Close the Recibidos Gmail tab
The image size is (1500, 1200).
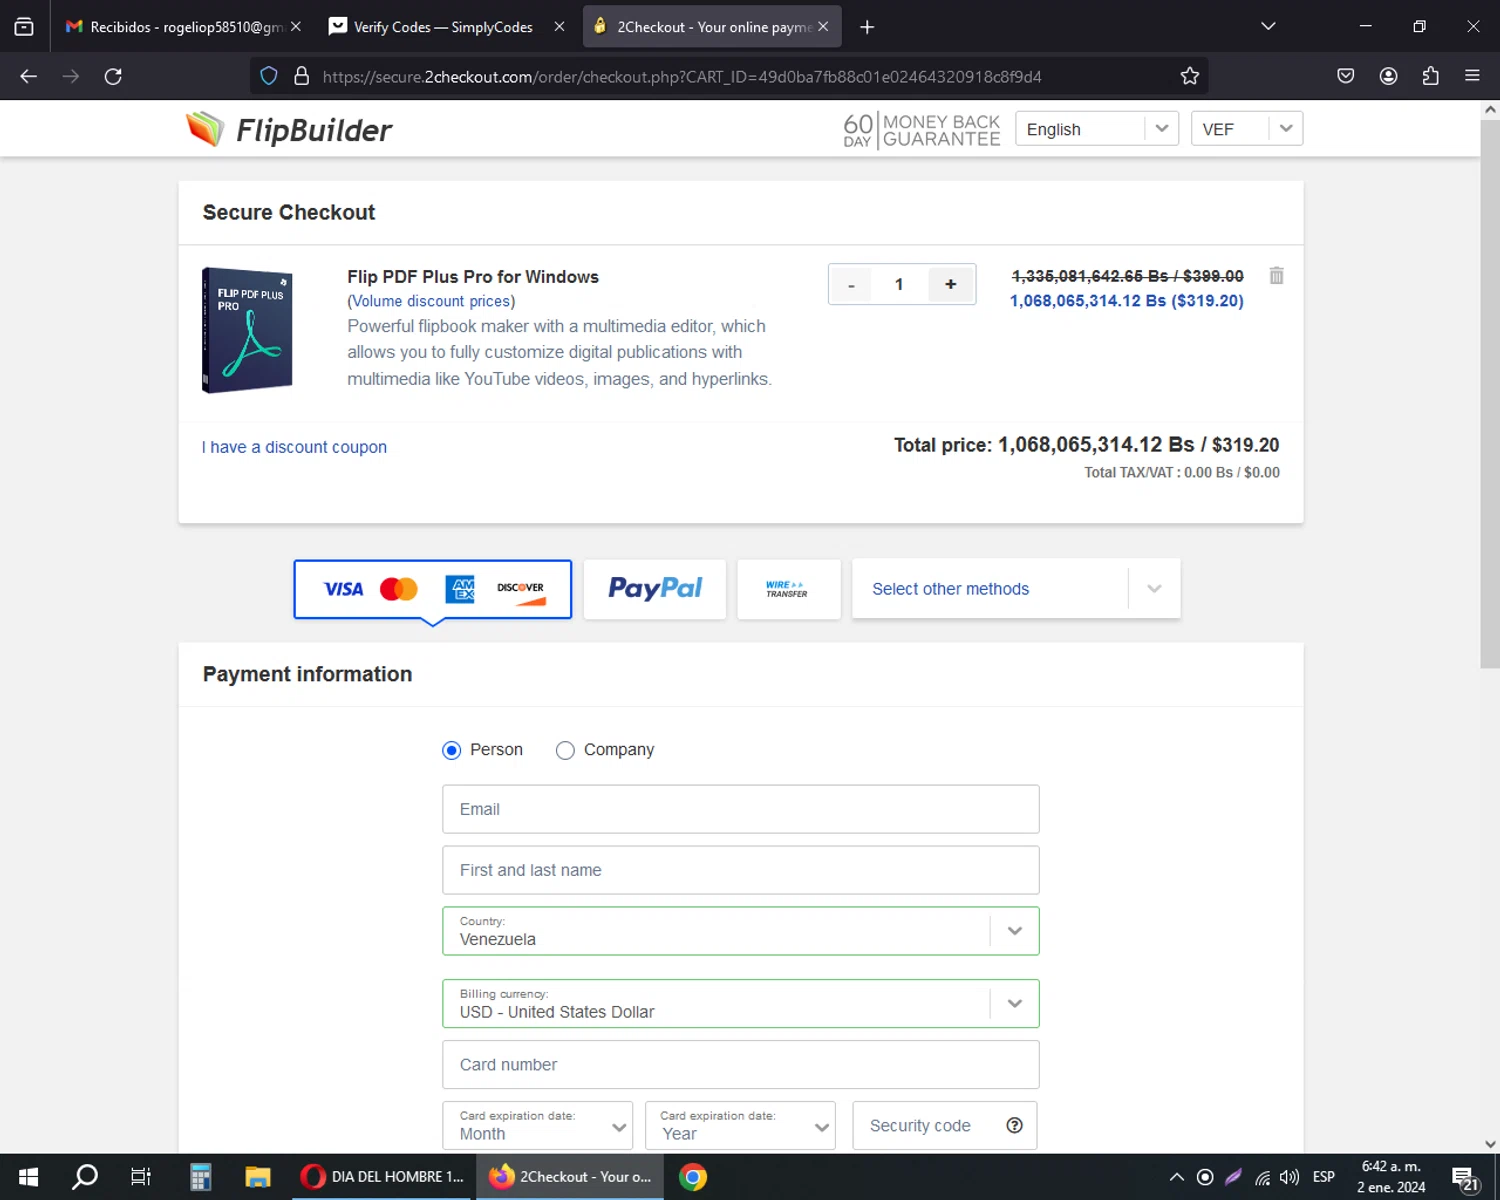[295, 27]
